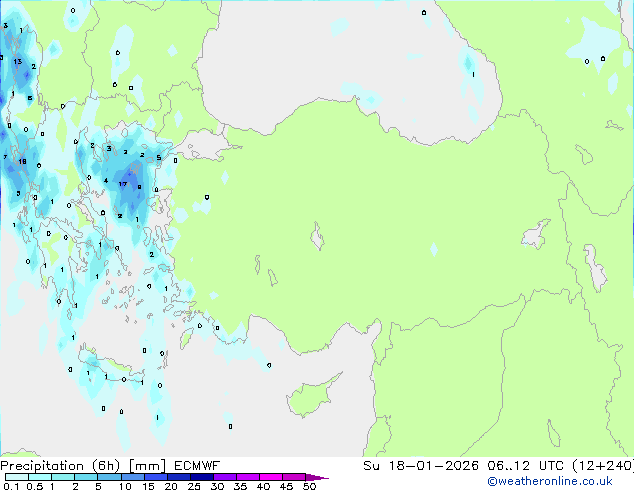Click the 0.1–0.5 mm legend color swatch

point(17,477)
